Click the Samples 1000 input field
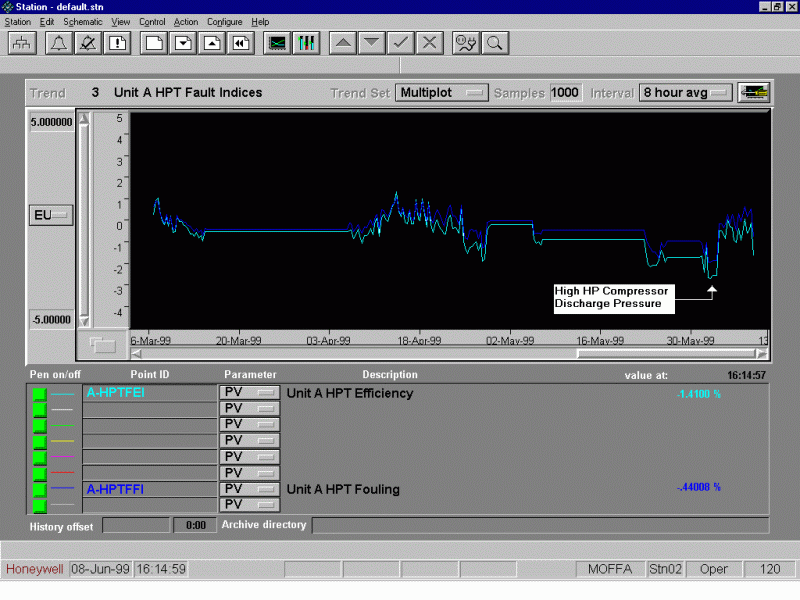The image size is (800, 600). pyautogui.click(x=565, y=93)
